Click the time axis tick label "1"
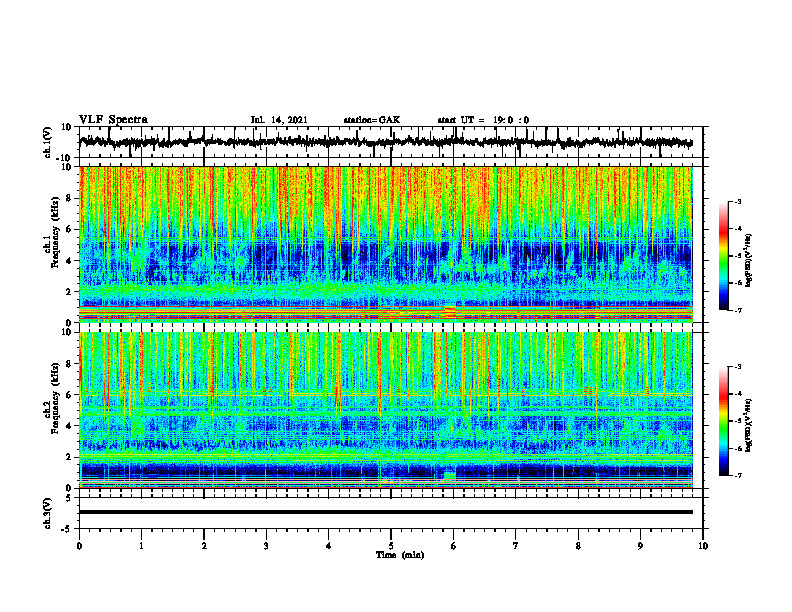The image size is (792, 612). pos(141,546)
